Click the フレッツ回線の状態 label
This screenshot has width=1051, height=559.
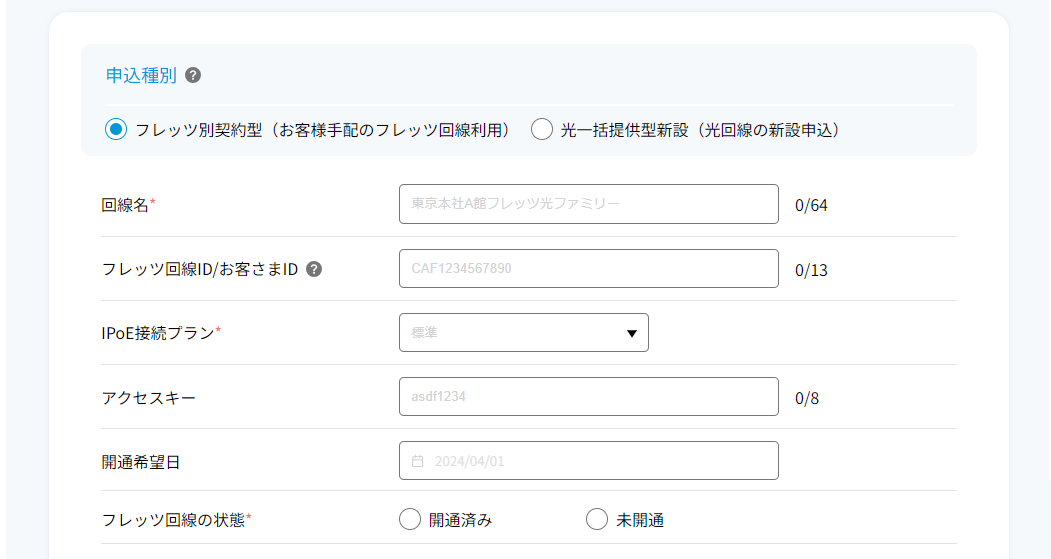click(174, 519)
